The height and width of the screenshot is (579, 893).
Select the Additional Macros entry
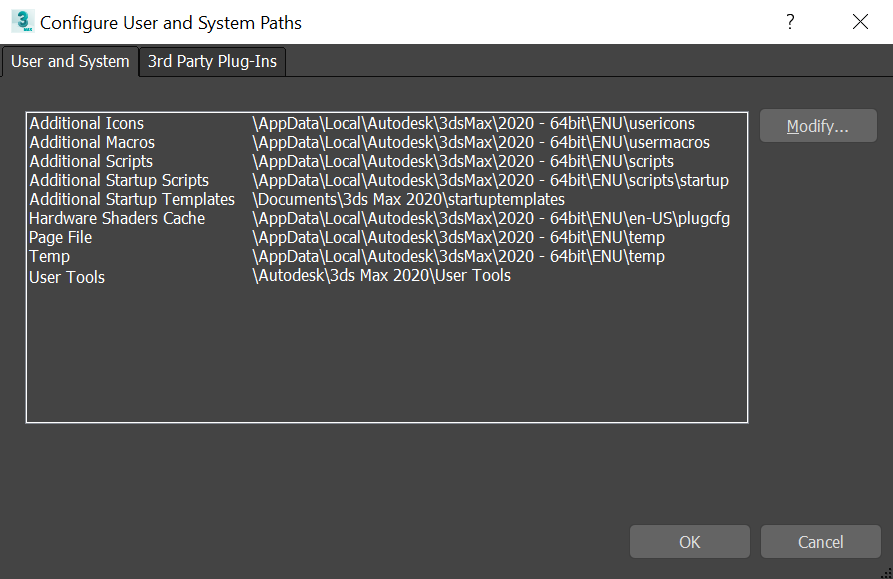(92, 143)
